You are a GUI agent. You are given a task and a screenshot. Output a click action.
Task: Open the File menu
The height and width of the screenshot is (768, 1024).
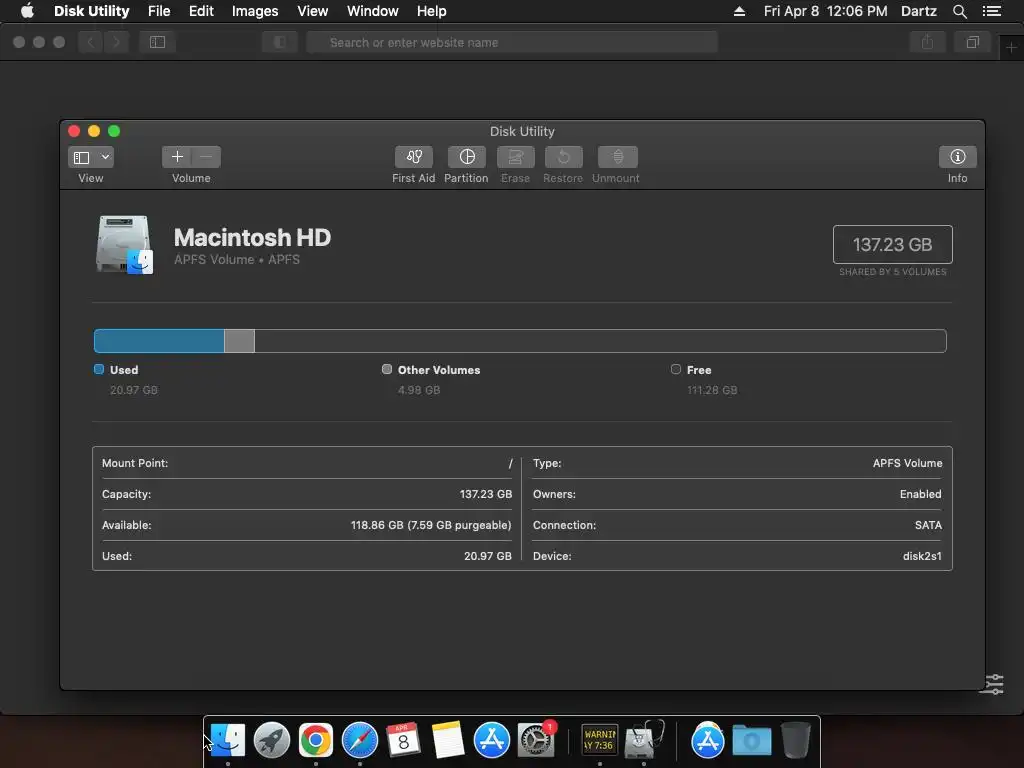pyautogui.click(x=159, y=11)
